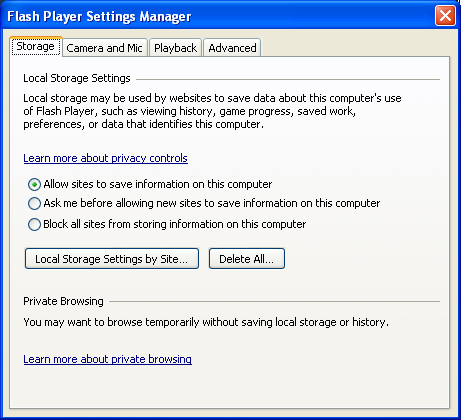This screenshot has width=461, height=420.
Task: Open Local Storage Settings by Site
Action: tap(112, 259)
